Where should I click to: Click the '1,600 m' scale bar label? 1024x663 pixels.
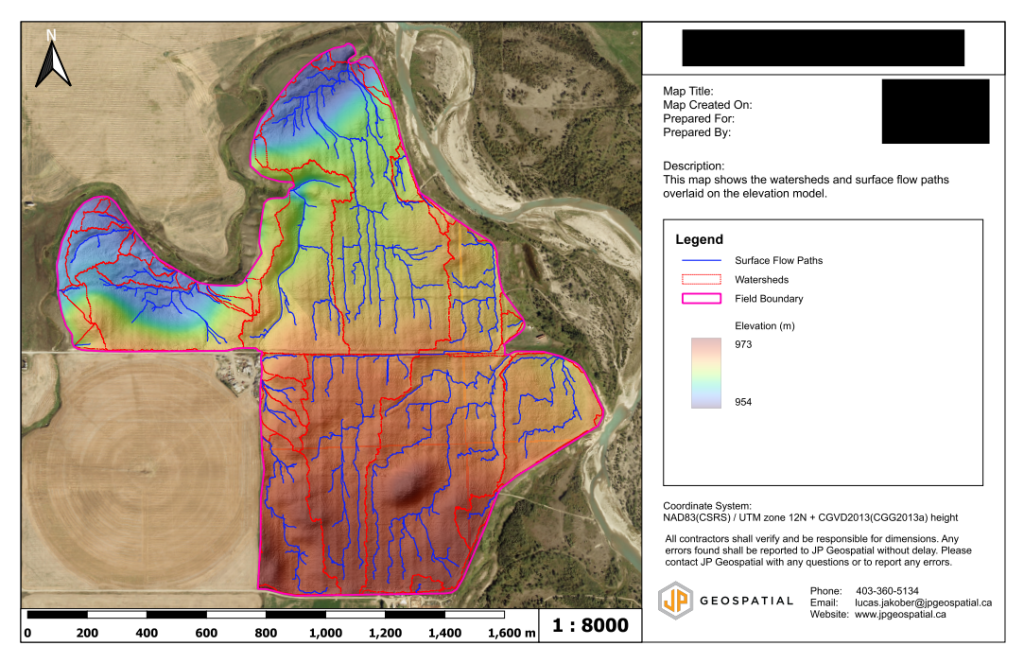(x=511, y=633)
